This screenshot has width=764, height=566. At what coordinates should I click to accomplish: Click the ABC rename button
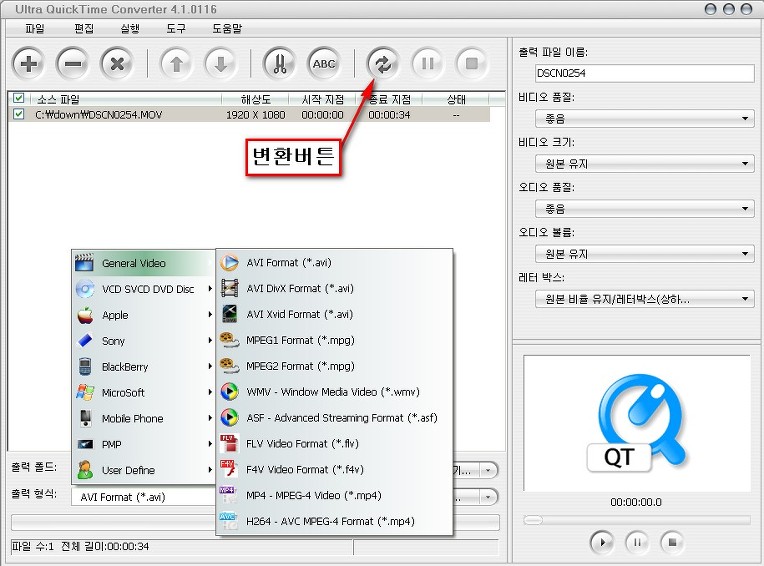pos(324,63)
